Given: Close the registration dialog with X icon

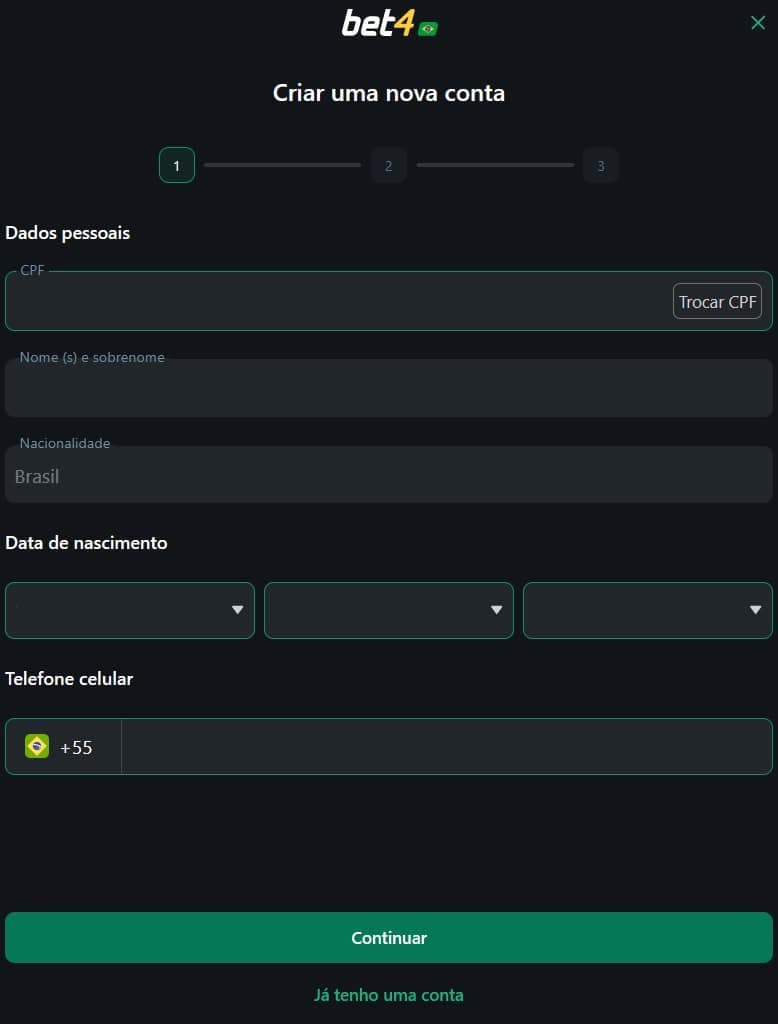Looking at the screenshot, I should tap(758, 23).
